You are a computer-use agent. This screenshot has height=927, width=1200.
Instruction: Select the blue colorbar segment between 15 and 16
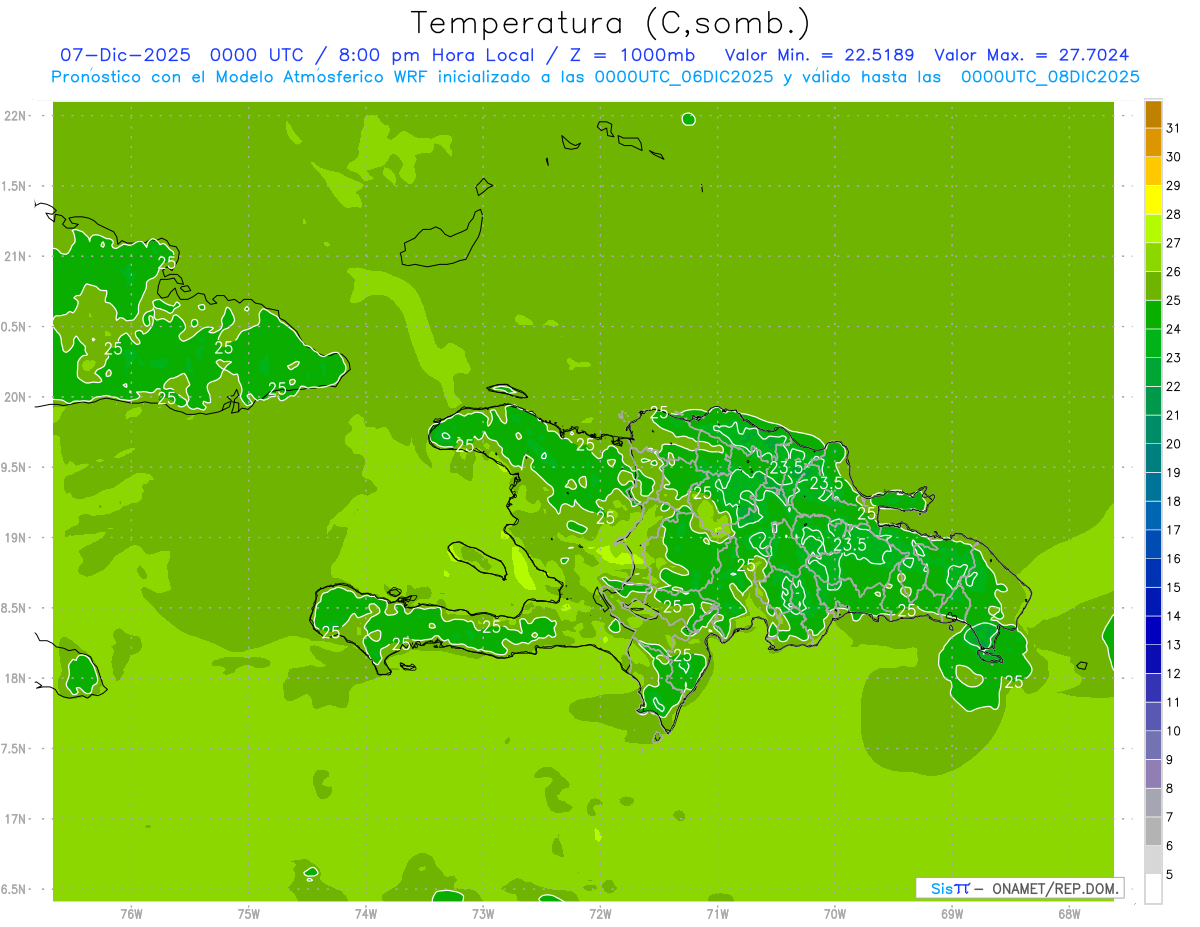1153,573
